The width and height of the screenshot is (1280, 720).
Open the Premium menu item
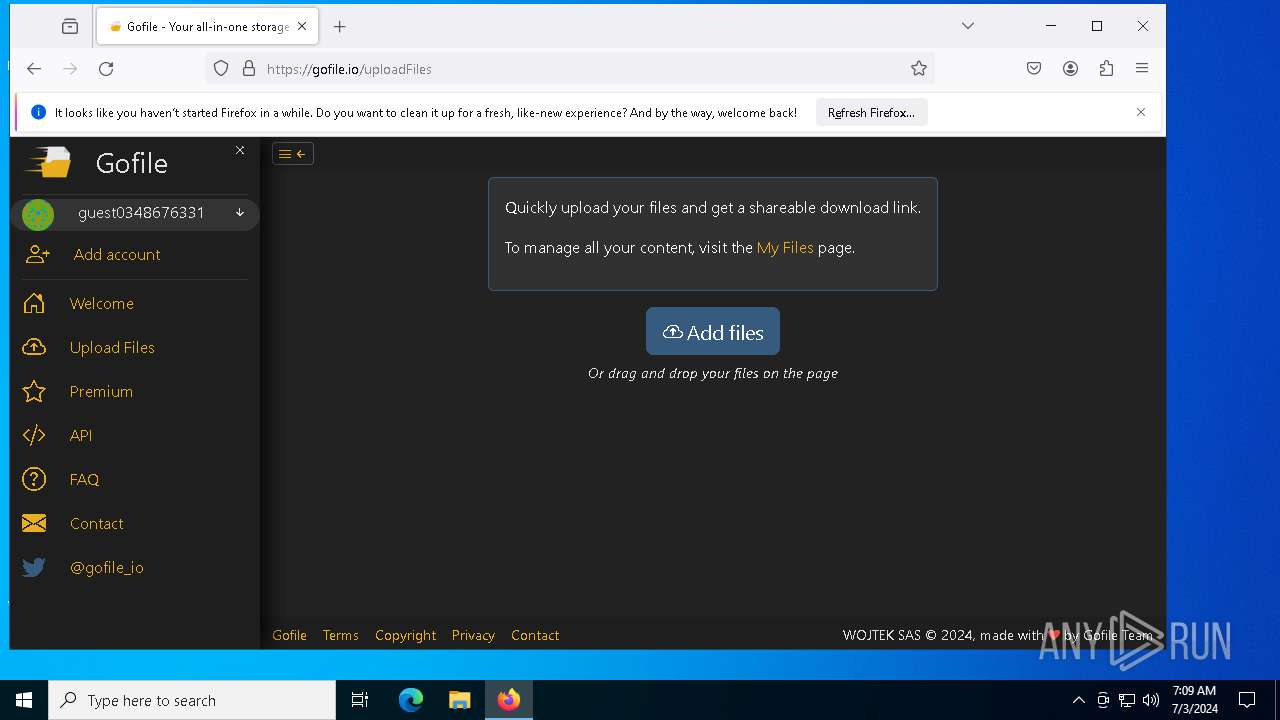101,392
